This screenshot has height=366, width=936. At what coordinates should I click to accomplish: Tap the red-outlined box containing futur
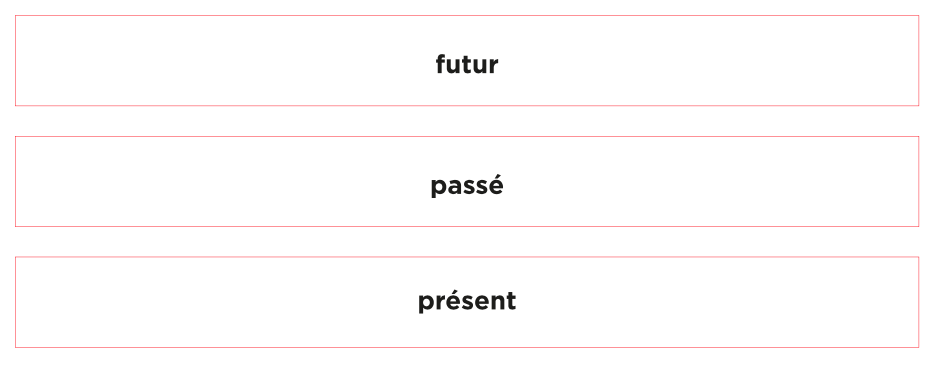(467, 61)
